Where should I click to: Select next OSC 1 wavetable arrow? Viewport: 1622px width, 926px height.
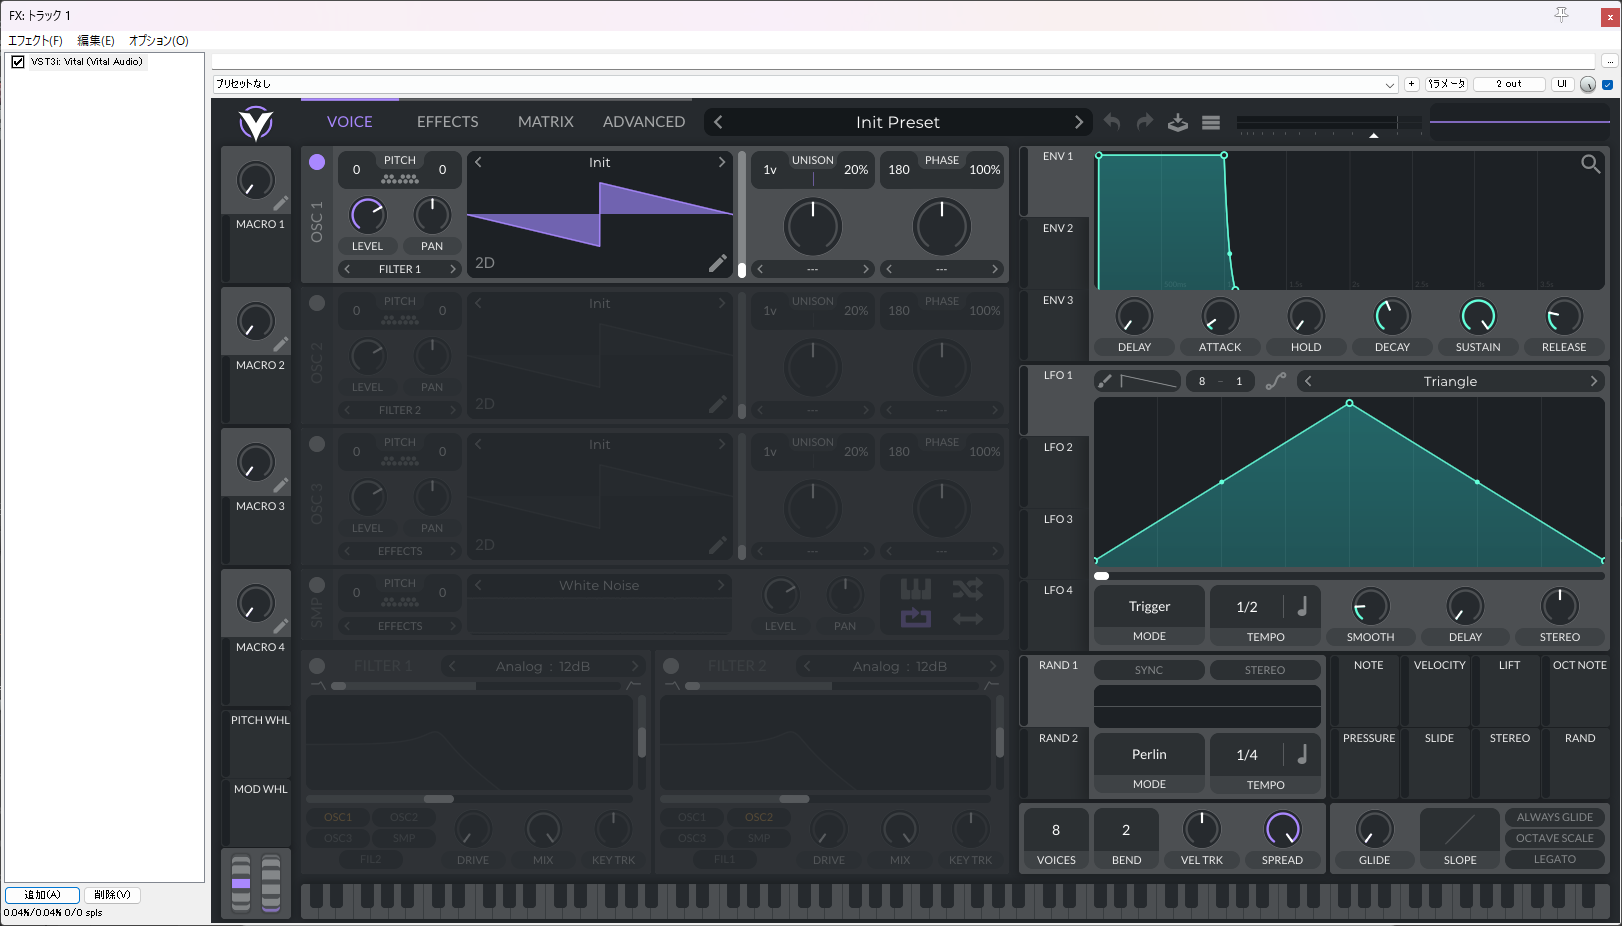click(x=722, y=162)
